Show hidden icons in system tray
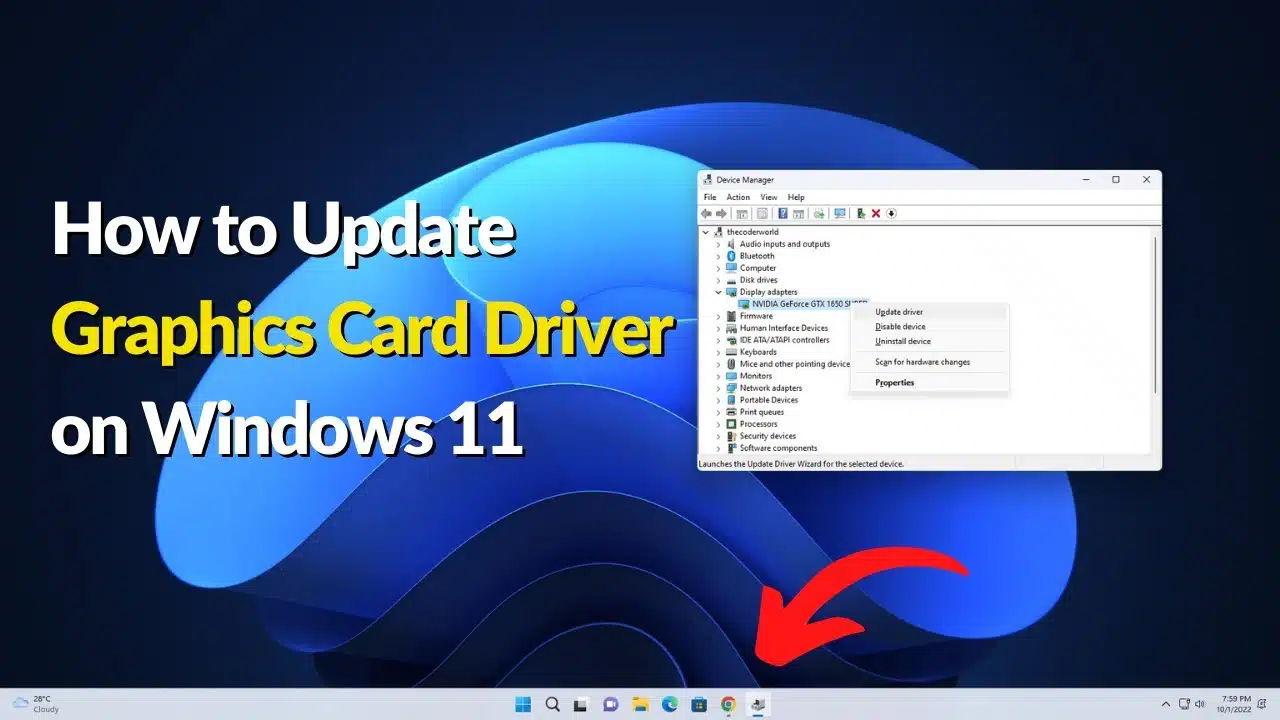The image size is (1280, 720). (x=1165, y=704)
